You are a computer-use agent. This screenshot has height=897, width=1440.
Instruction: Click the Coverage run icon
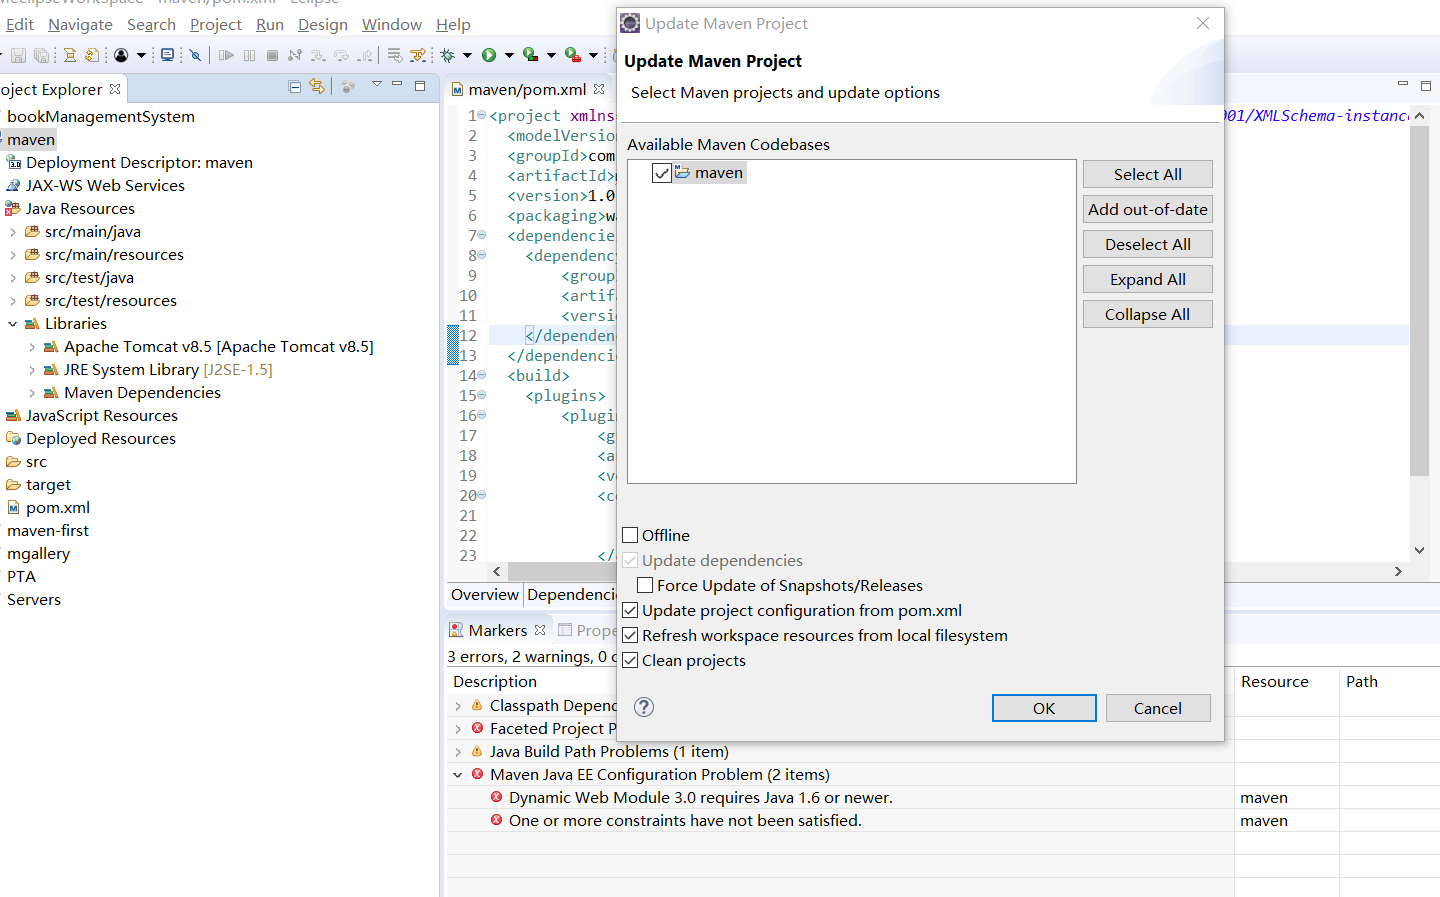[x=530, y=56]
